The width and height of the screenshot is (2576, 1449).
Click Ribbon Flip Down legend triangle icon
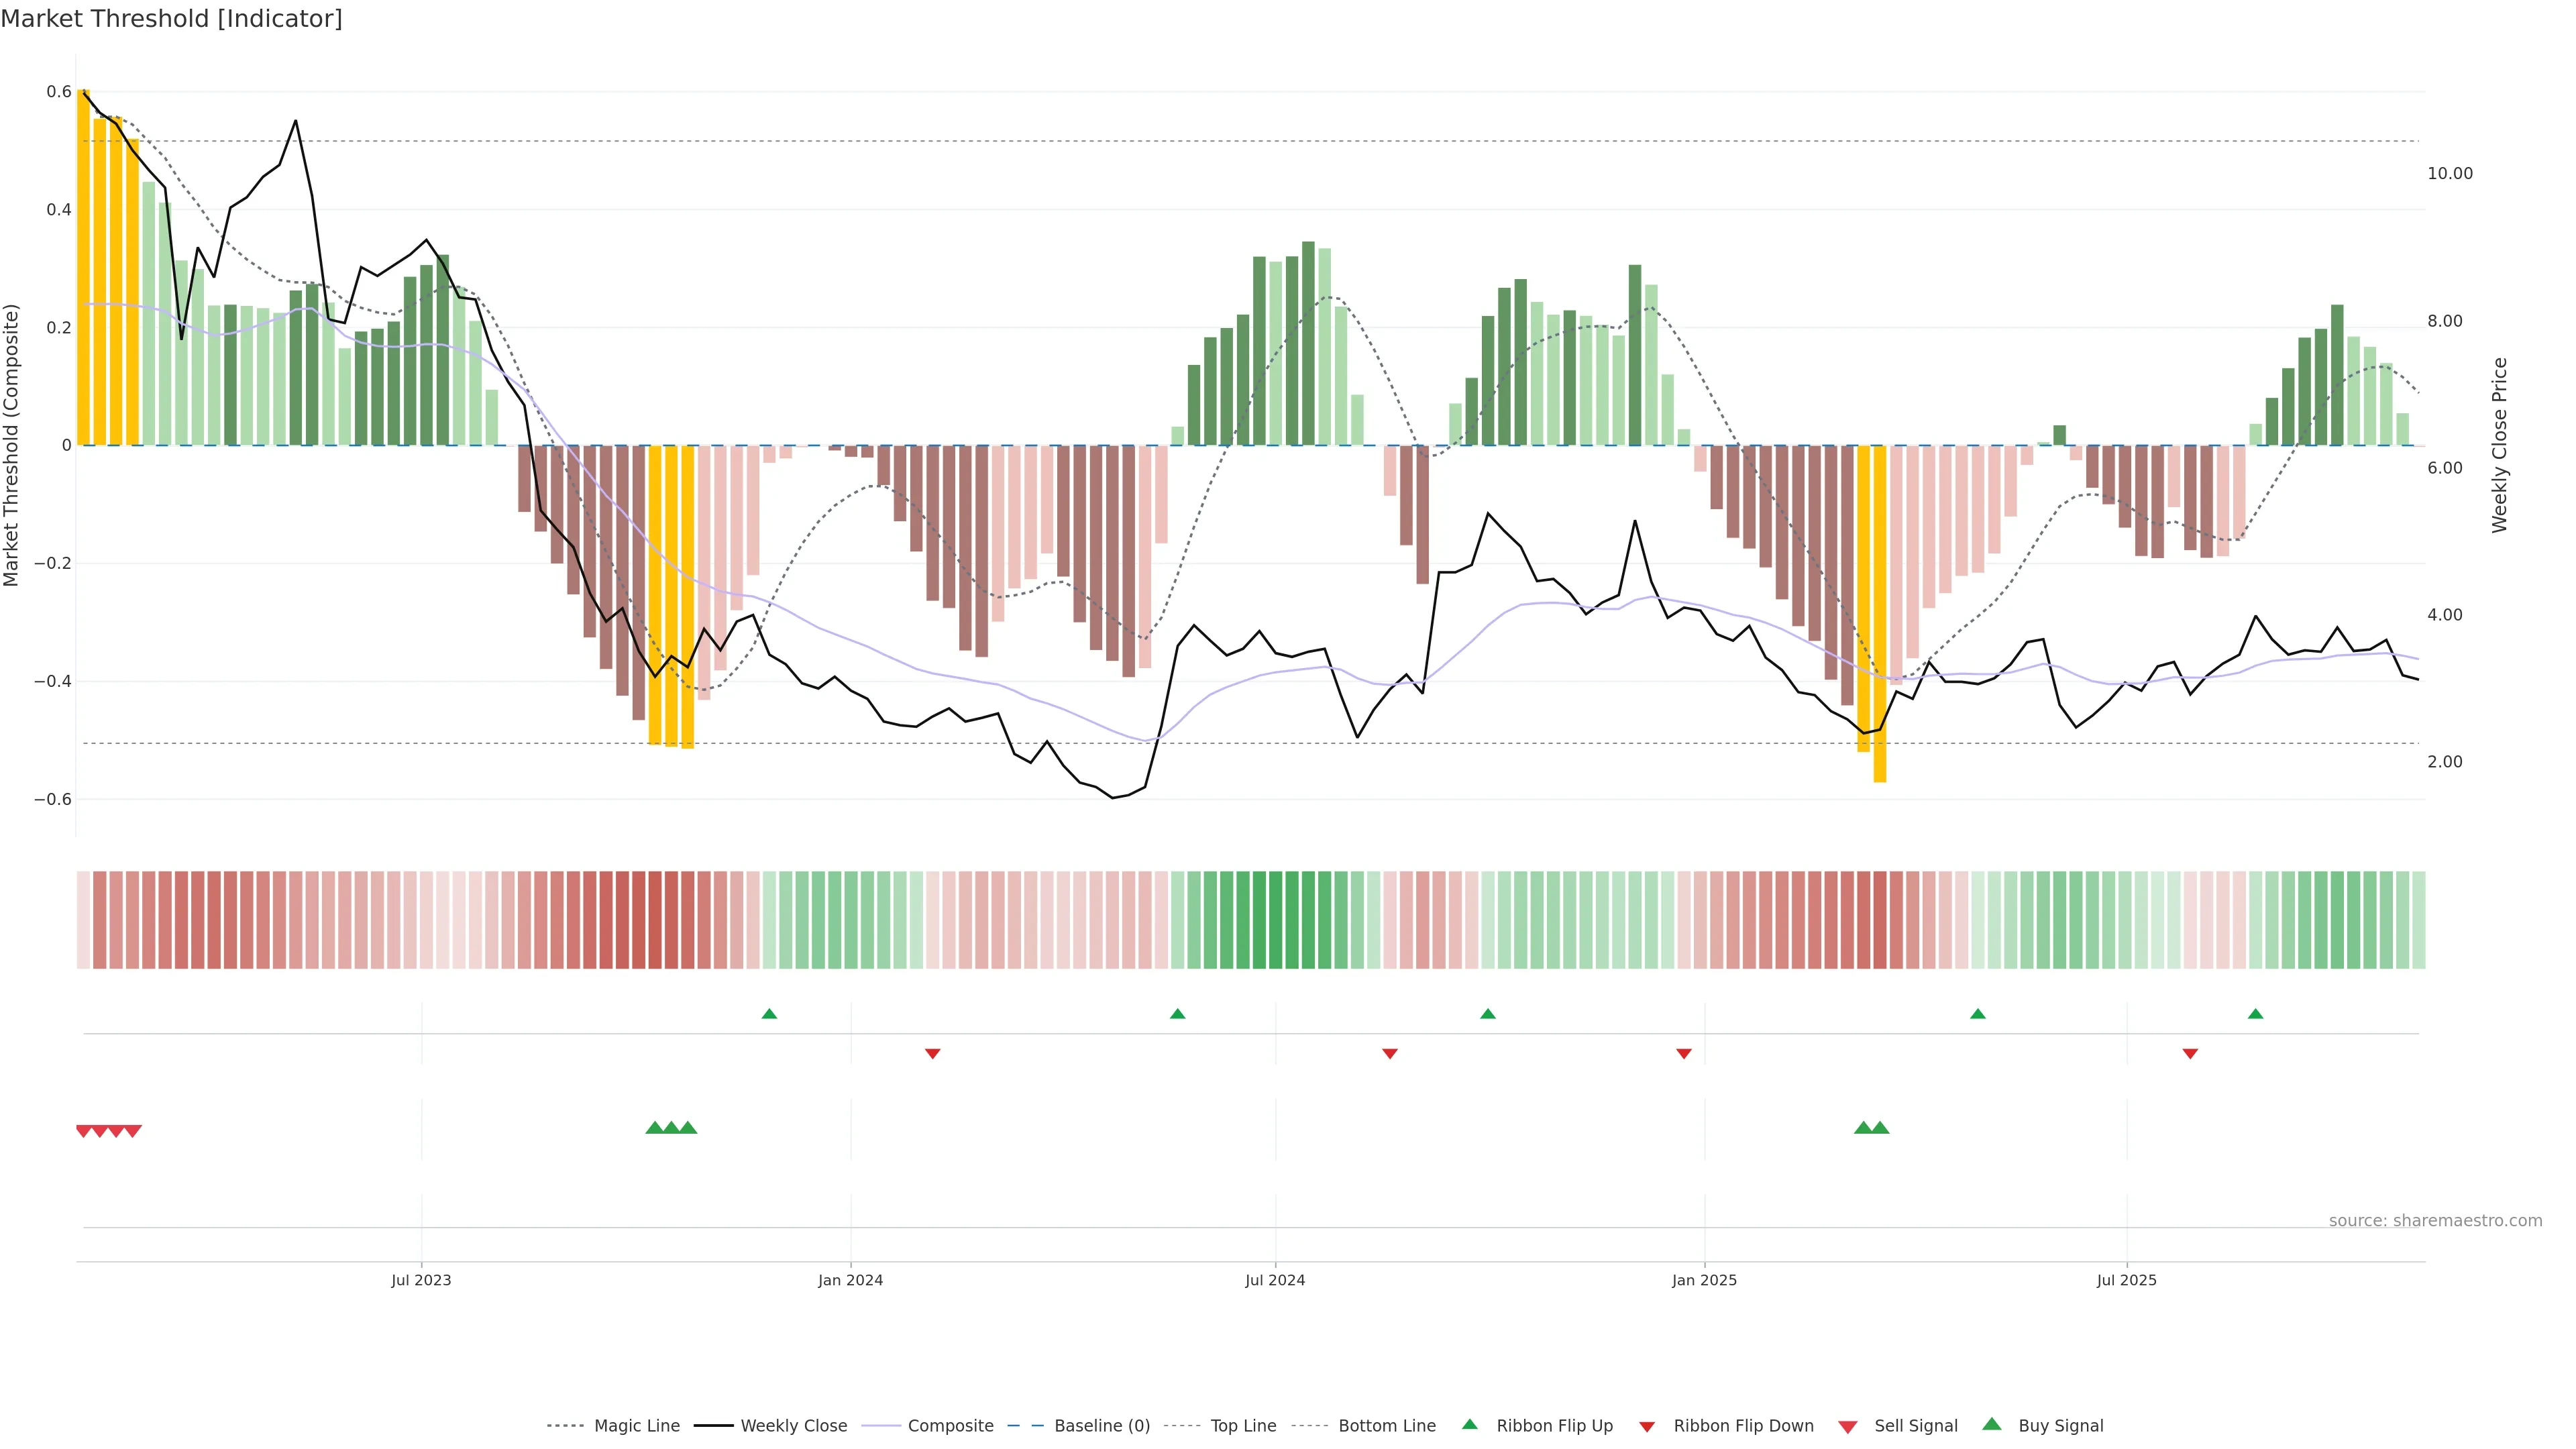click(1647, 1426)
